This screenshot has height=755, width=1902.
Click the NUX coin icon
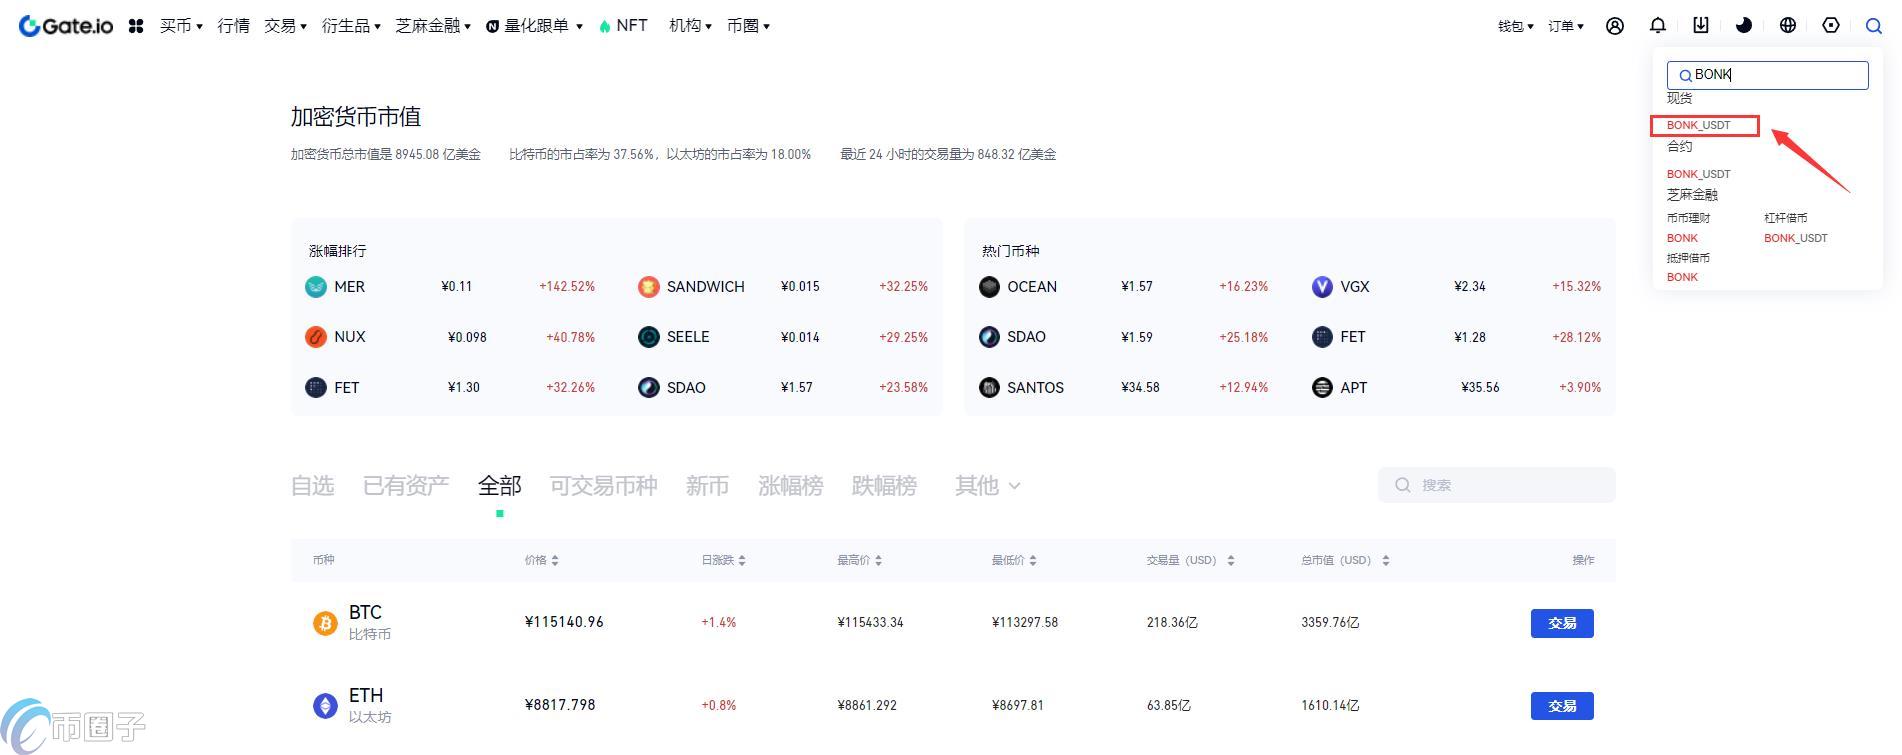click(x=316, y=337)
